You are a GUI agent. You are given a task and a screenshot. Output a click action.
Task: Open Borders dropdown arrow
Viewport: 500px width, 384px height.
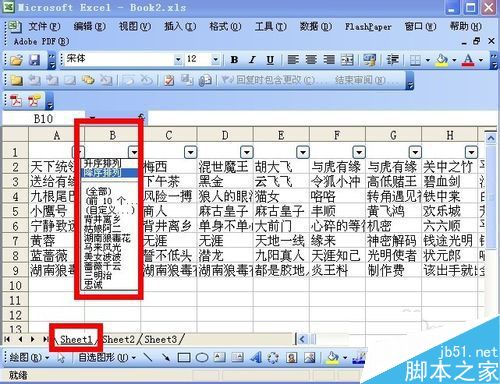tap(427, 60)
